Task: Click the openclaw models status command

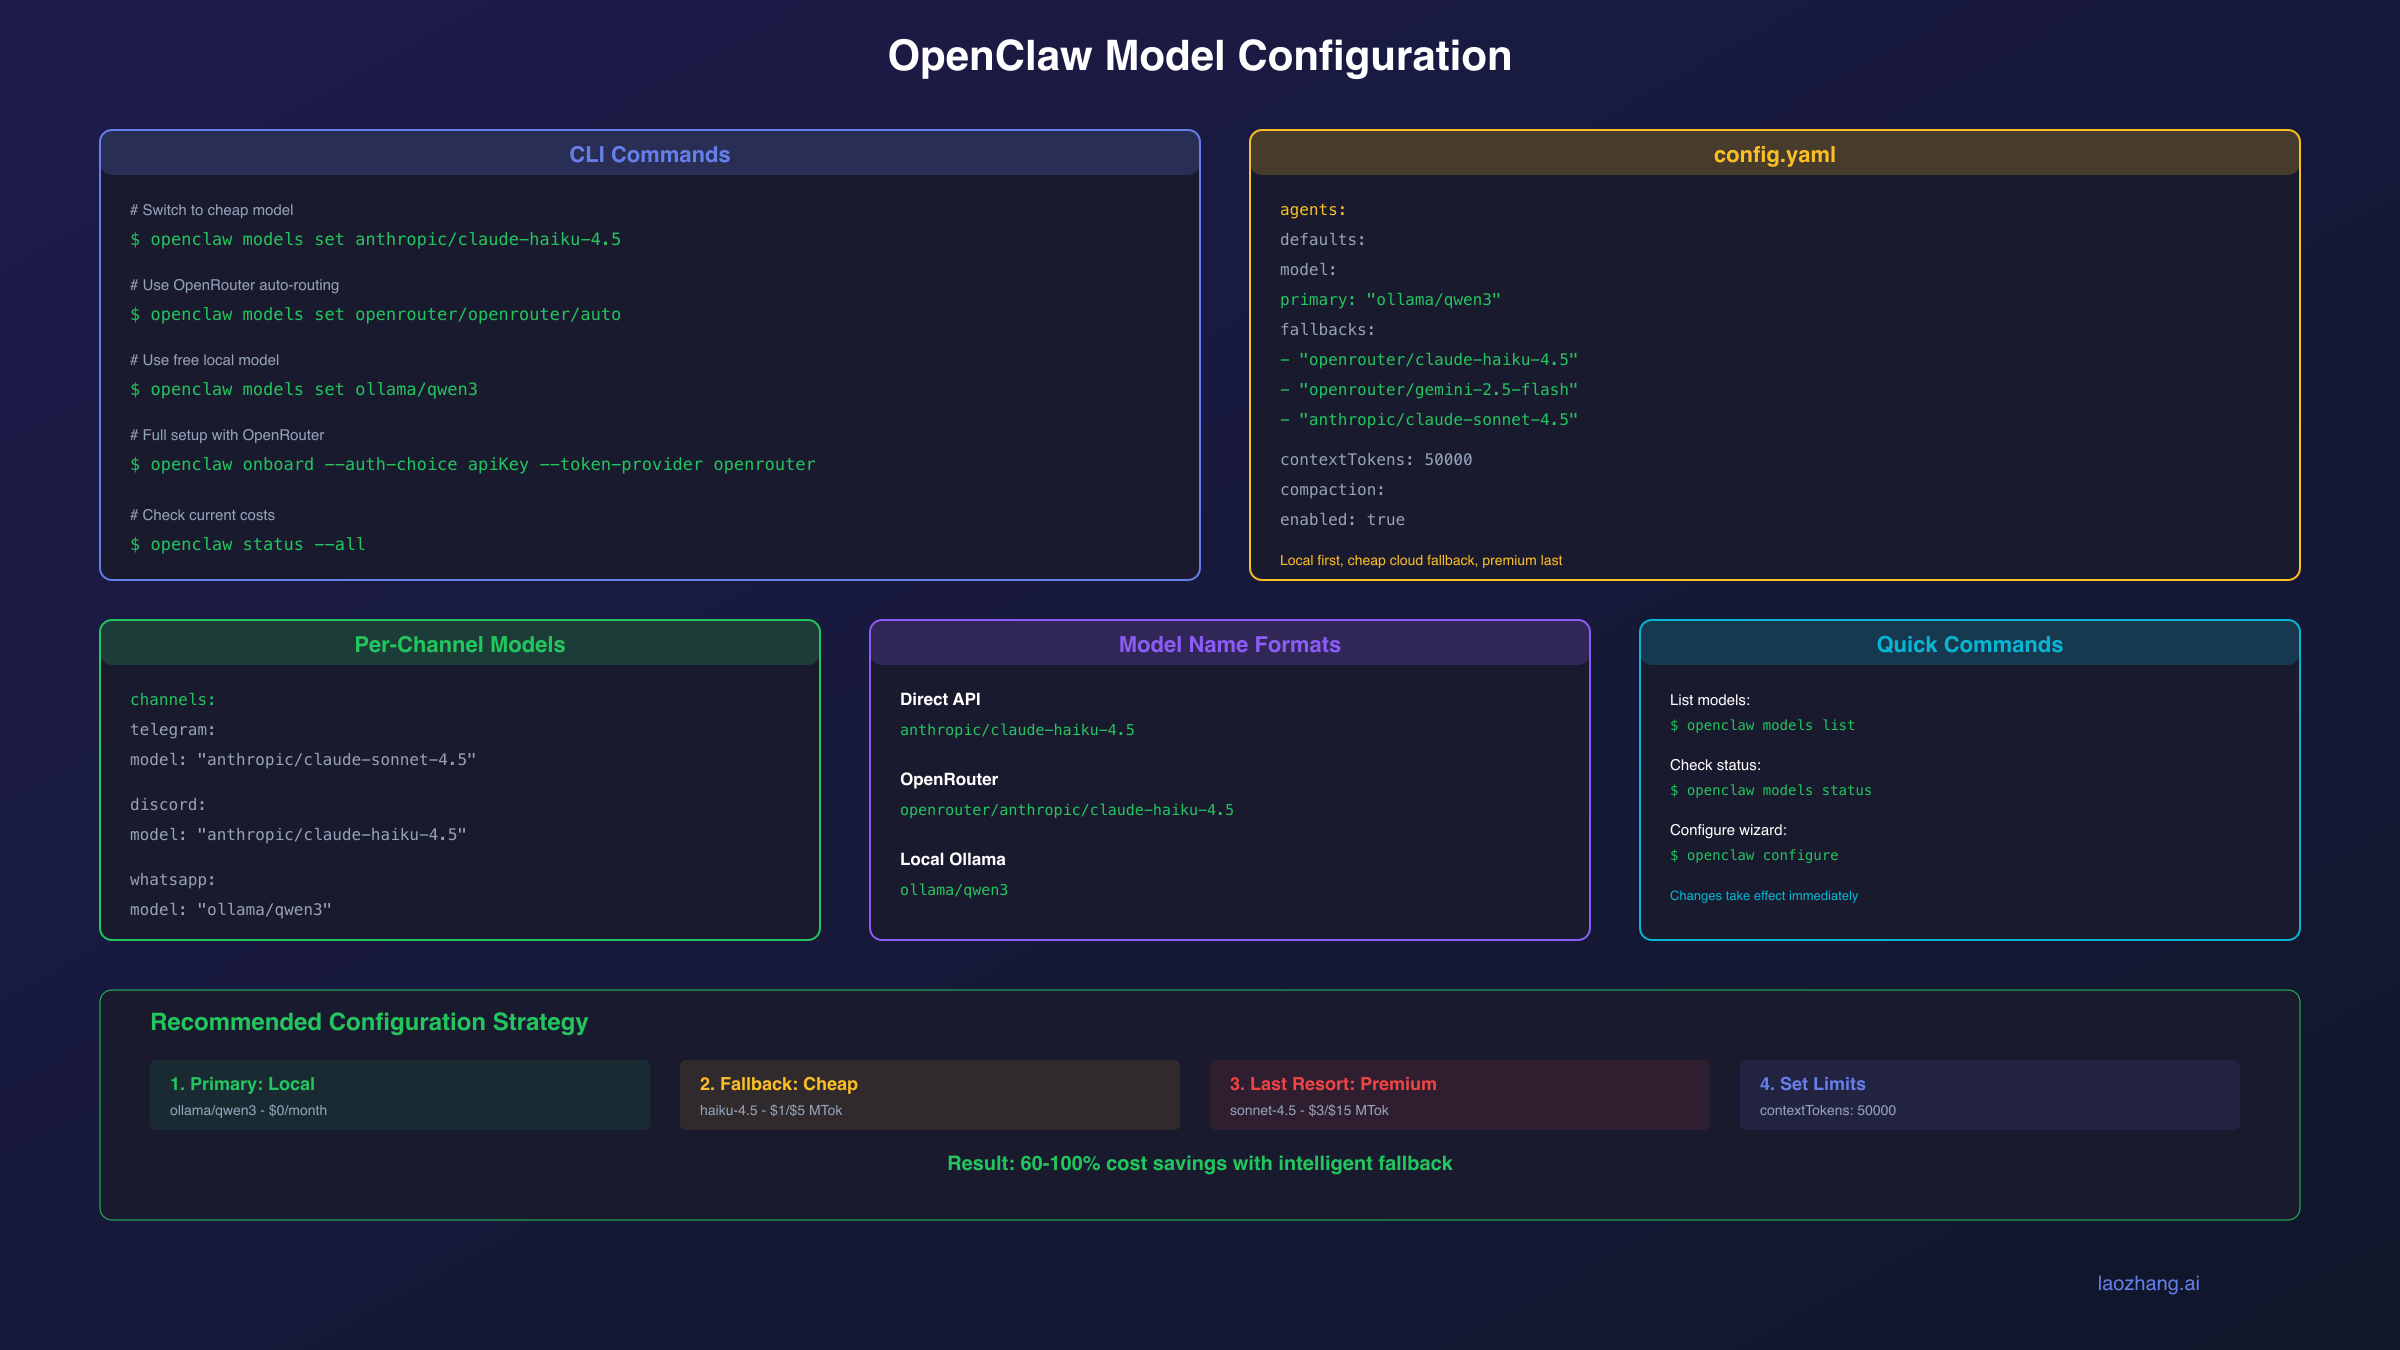Action: click(x=1770, y=790)
